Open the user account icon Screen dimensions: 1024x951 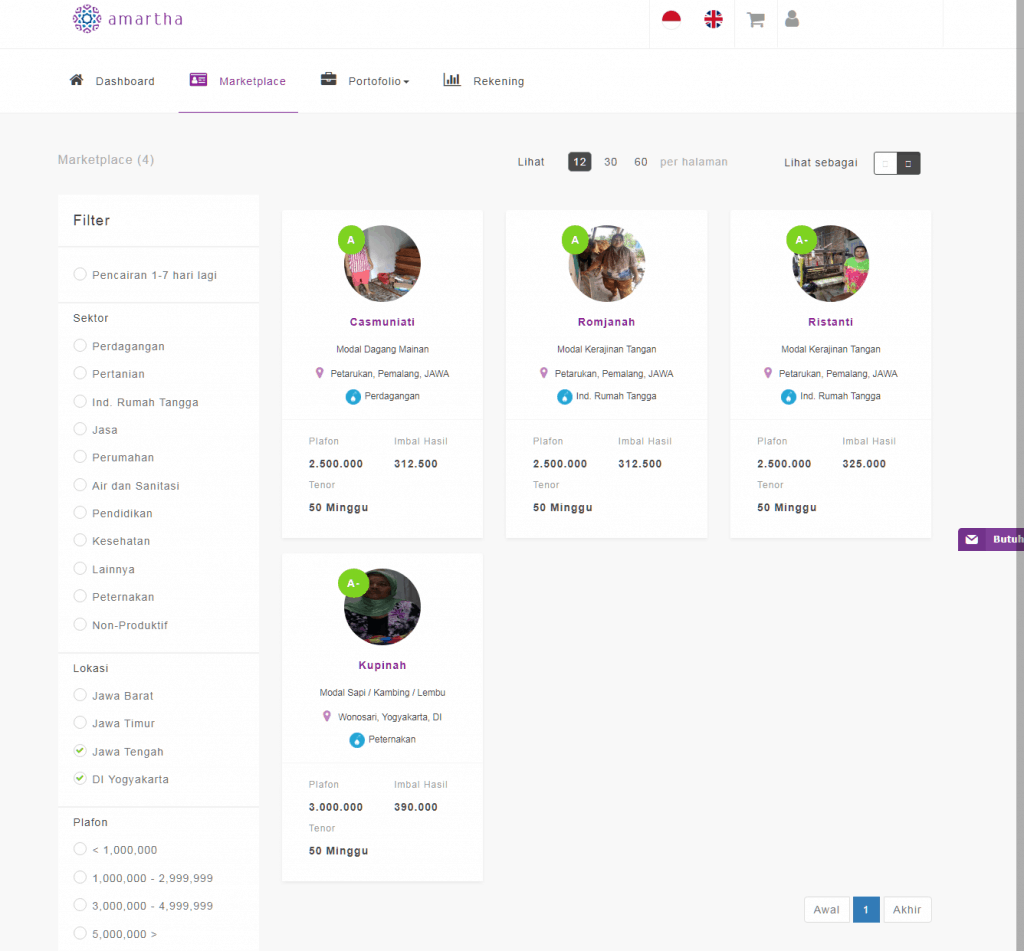792,19
